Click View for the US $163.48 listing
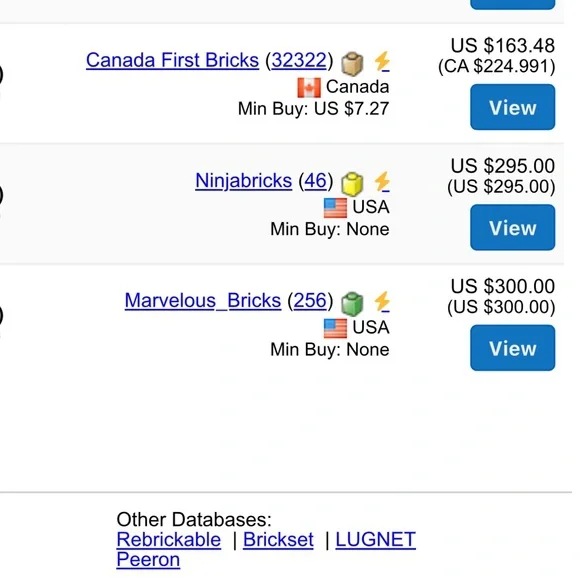 (513, 107)
